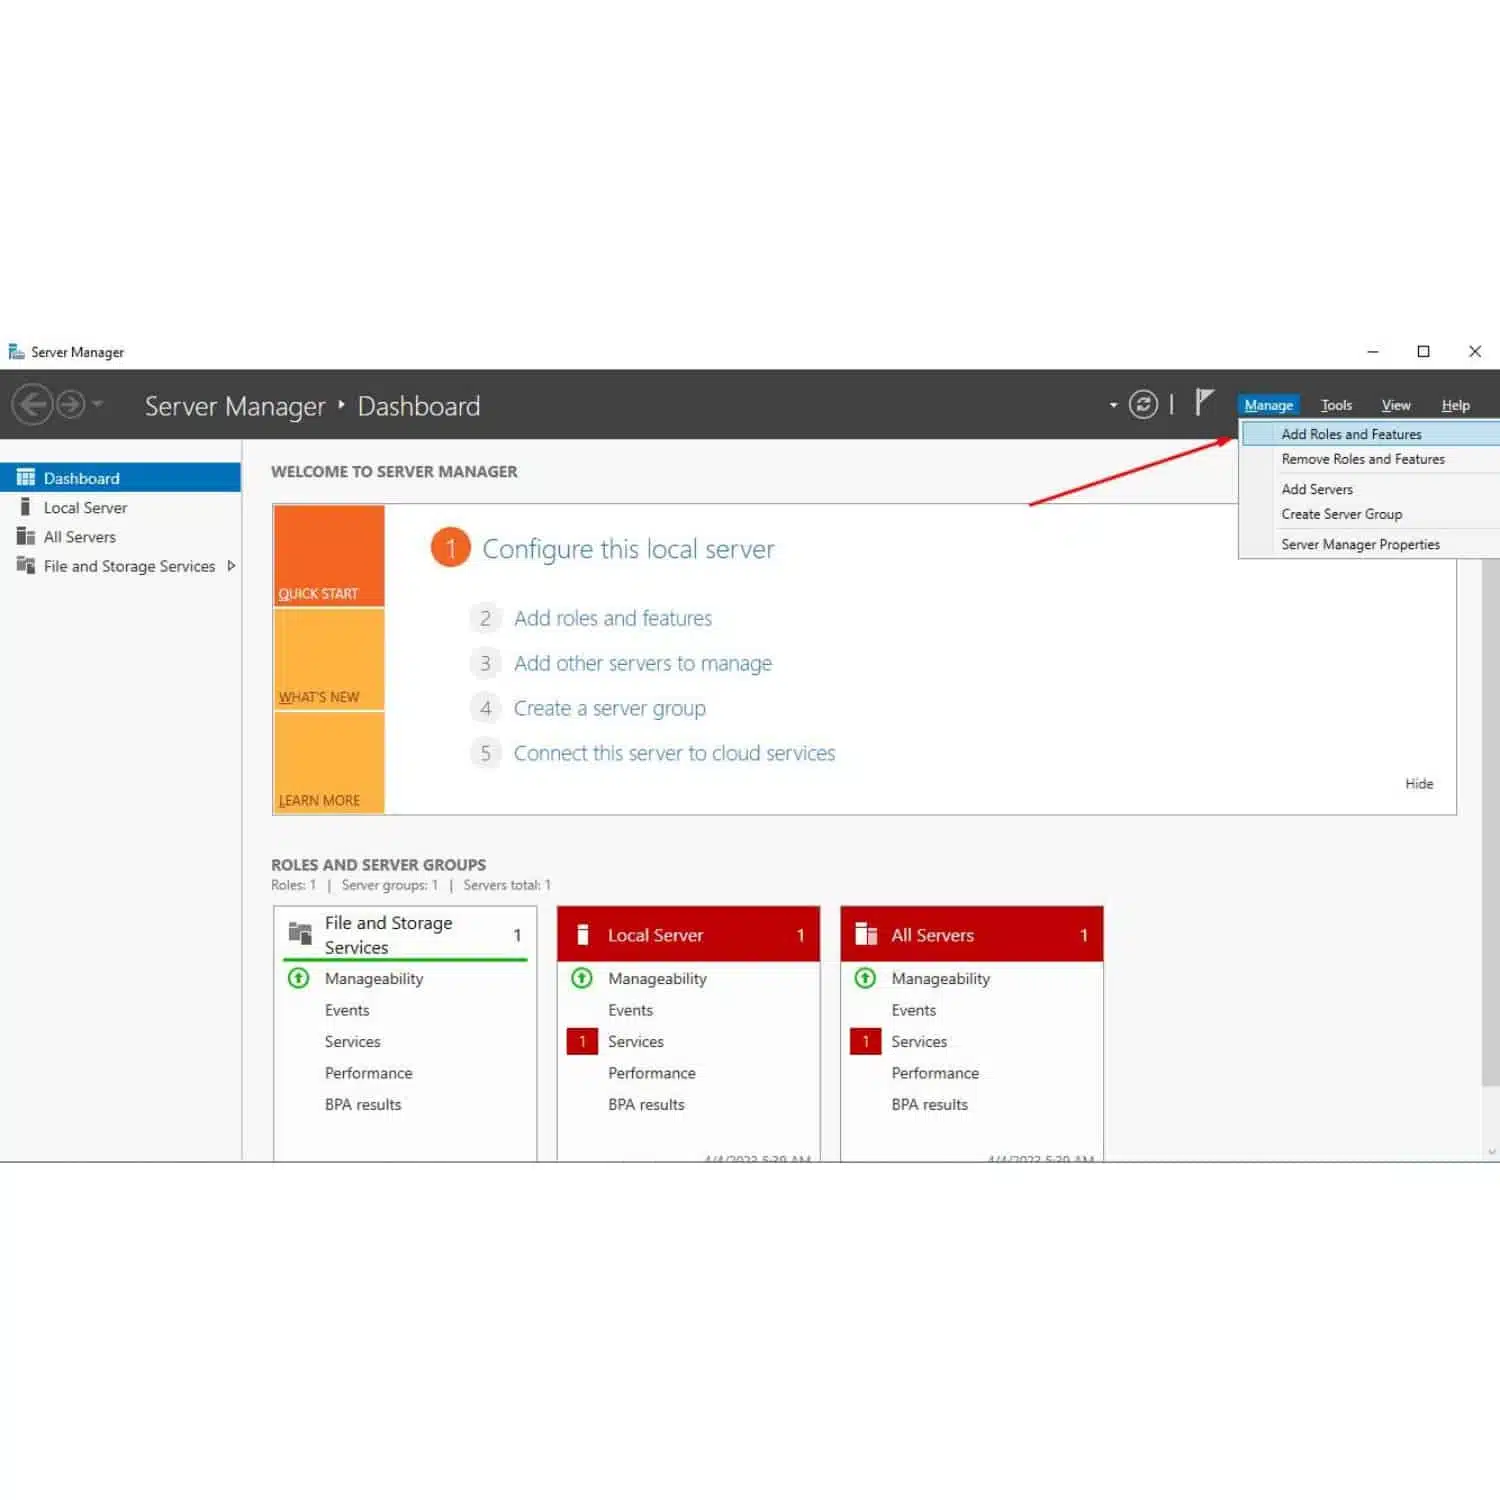Image resolution: width=1500 pixels, height=1500 pixels.
Task: Click All Servers Manageability green icon
Action: click(866, 978)
